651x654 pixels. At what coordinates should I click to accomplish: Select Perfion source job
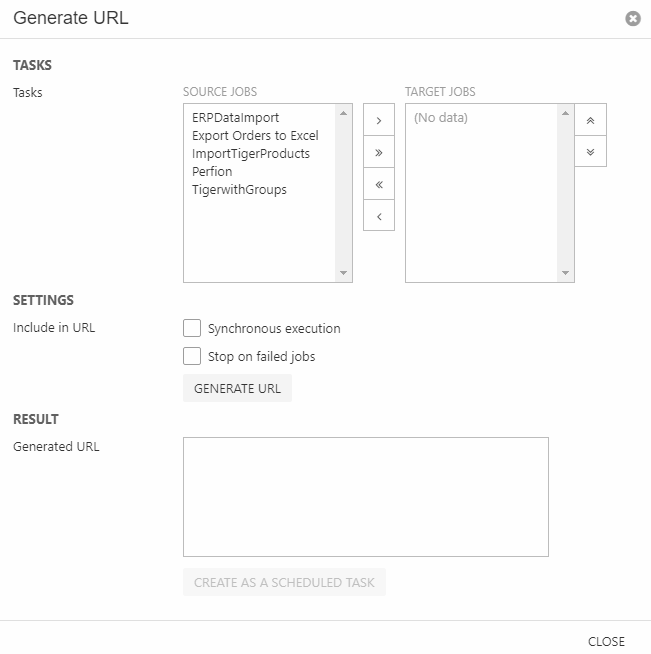tap(212, 172)
